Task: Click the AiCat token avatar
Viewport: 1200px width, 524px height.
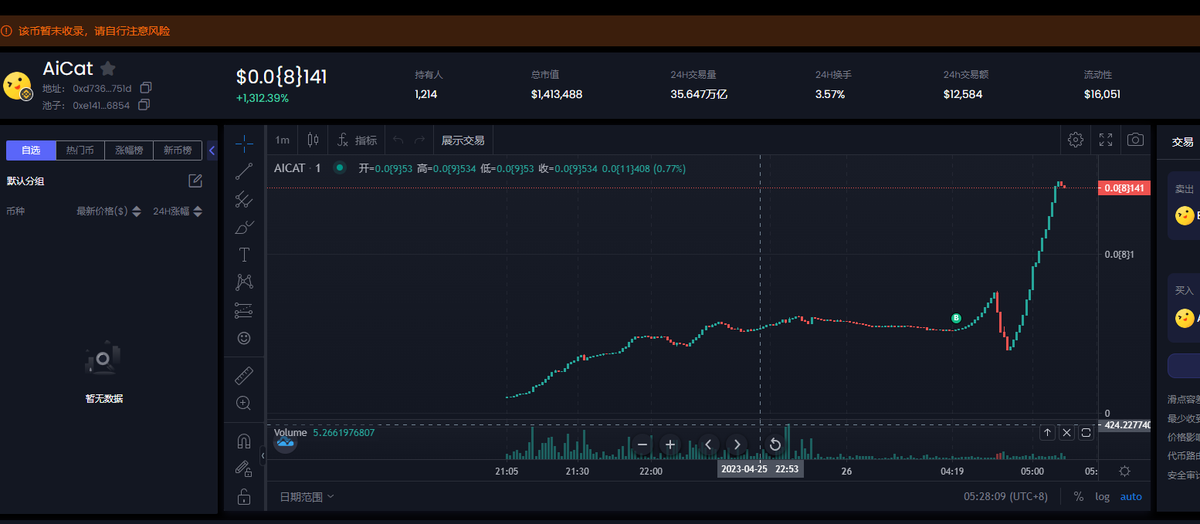Action: [18, 86]
